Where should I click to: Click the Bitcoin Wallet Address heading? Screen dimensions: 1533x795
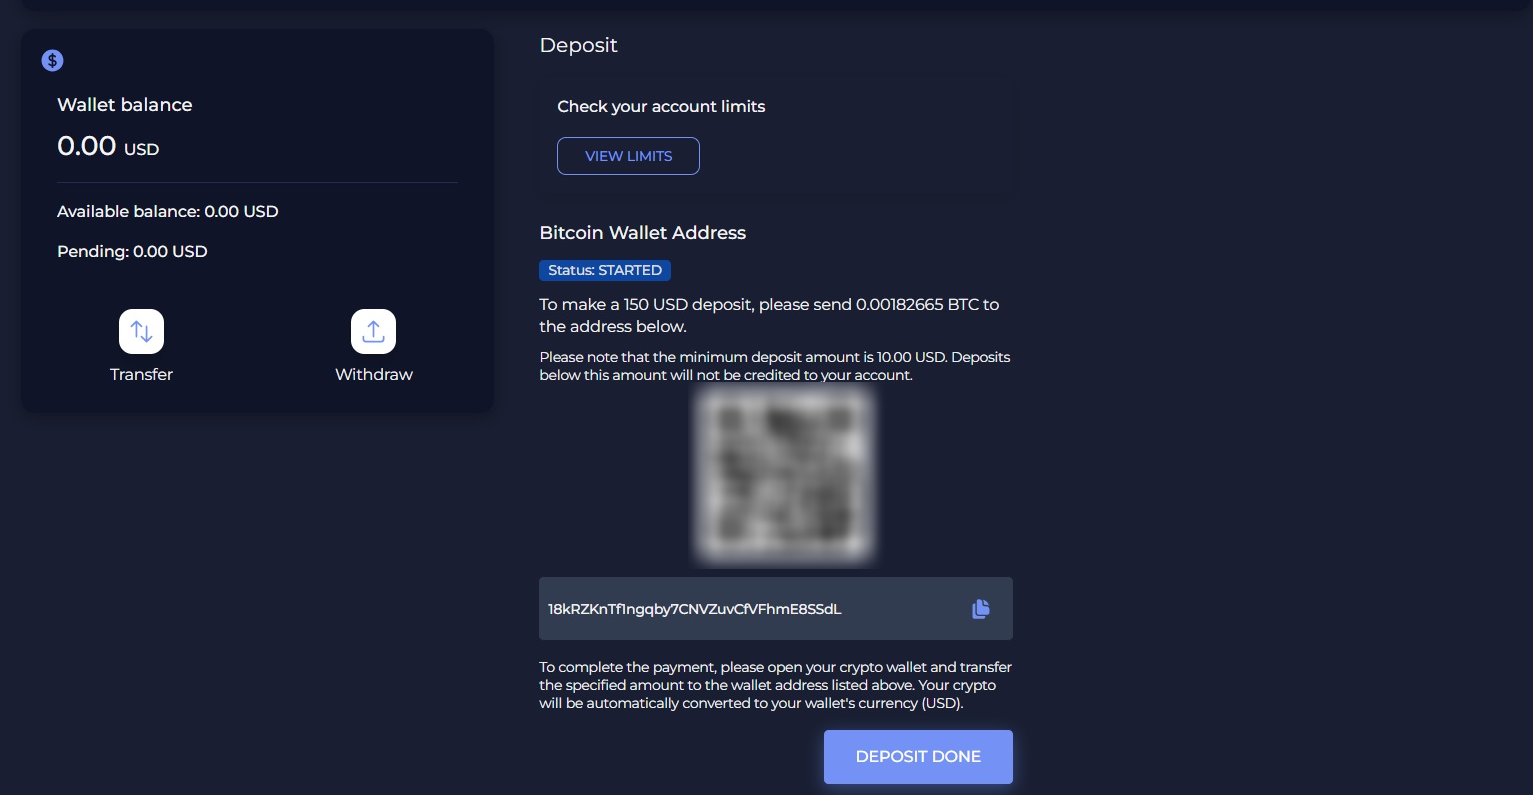[643, 233]
